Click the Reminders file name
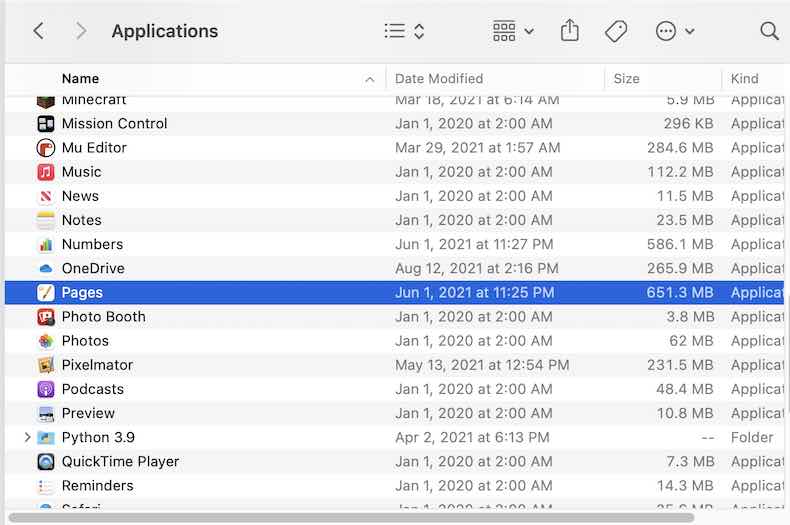Viewport: 790px width, 525px height. point(97,486)
